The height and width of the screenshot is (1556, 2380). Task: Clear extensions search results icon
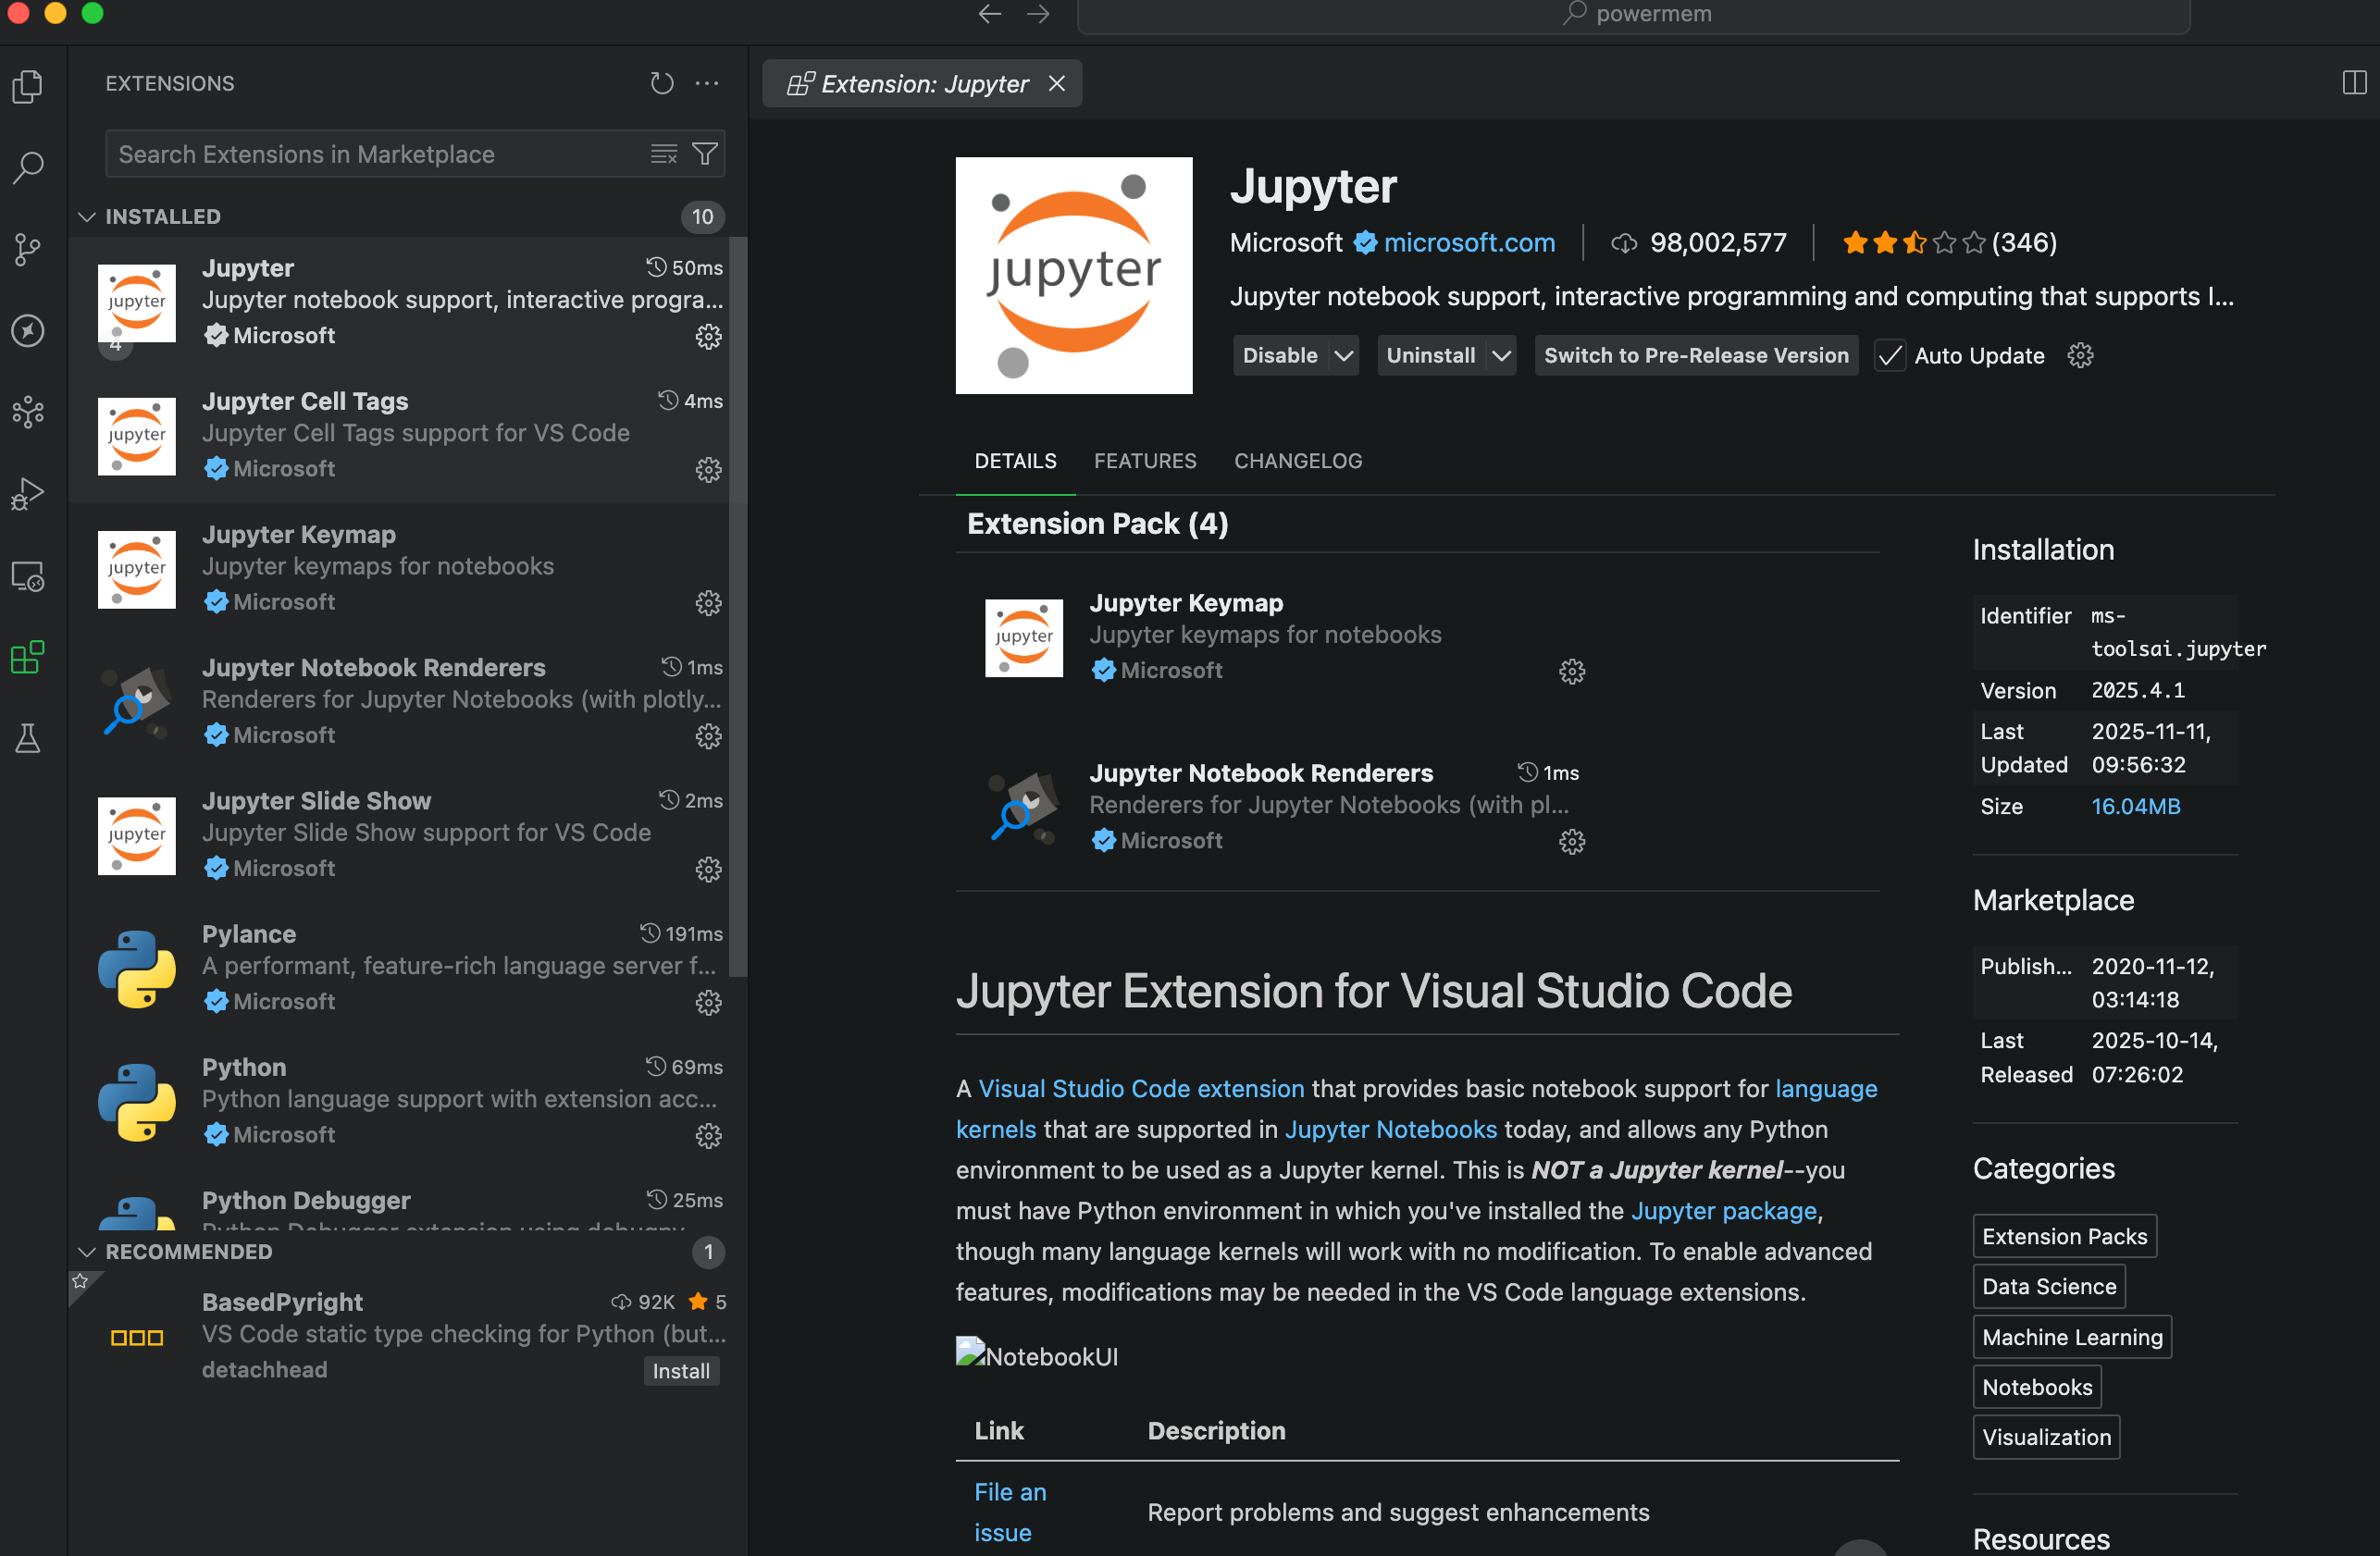pos(664,154)
